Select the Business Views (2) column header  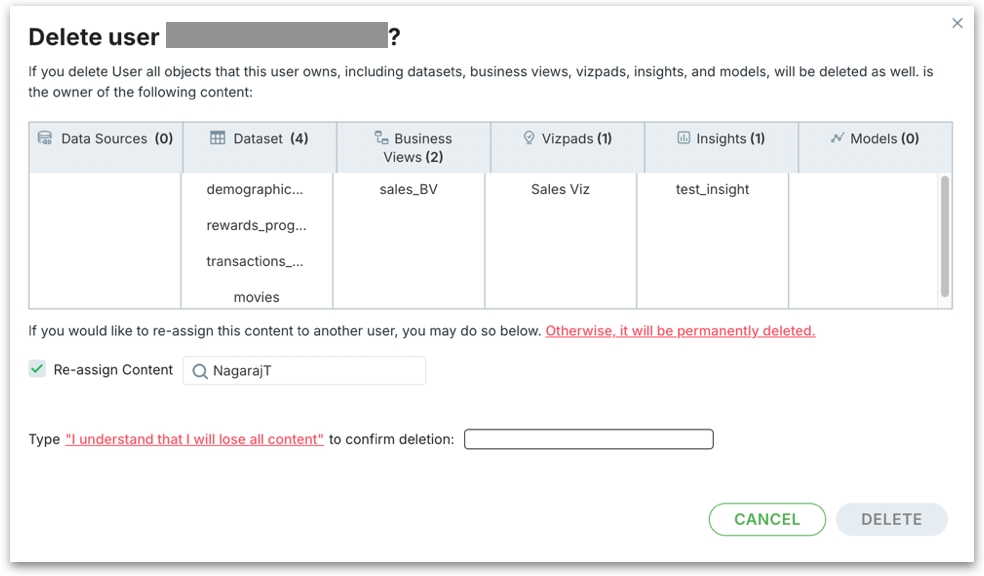pyautogui.click(x=413, y=147)
